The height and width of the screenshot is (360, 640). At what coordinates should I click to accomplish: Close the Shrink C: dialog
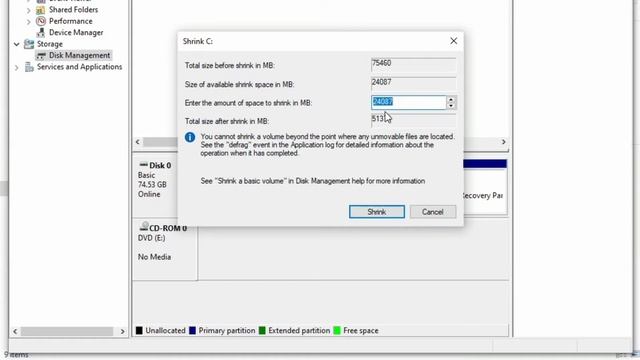tap(453, 41)
